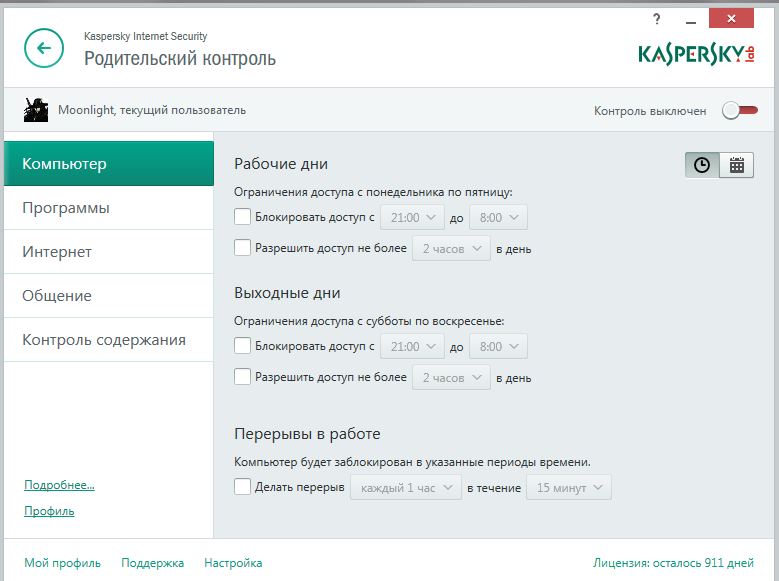The width and height of the screenshot is (779, 581).
Task: Click the Kaspersky Lab logo
Action: pos(696,53)
